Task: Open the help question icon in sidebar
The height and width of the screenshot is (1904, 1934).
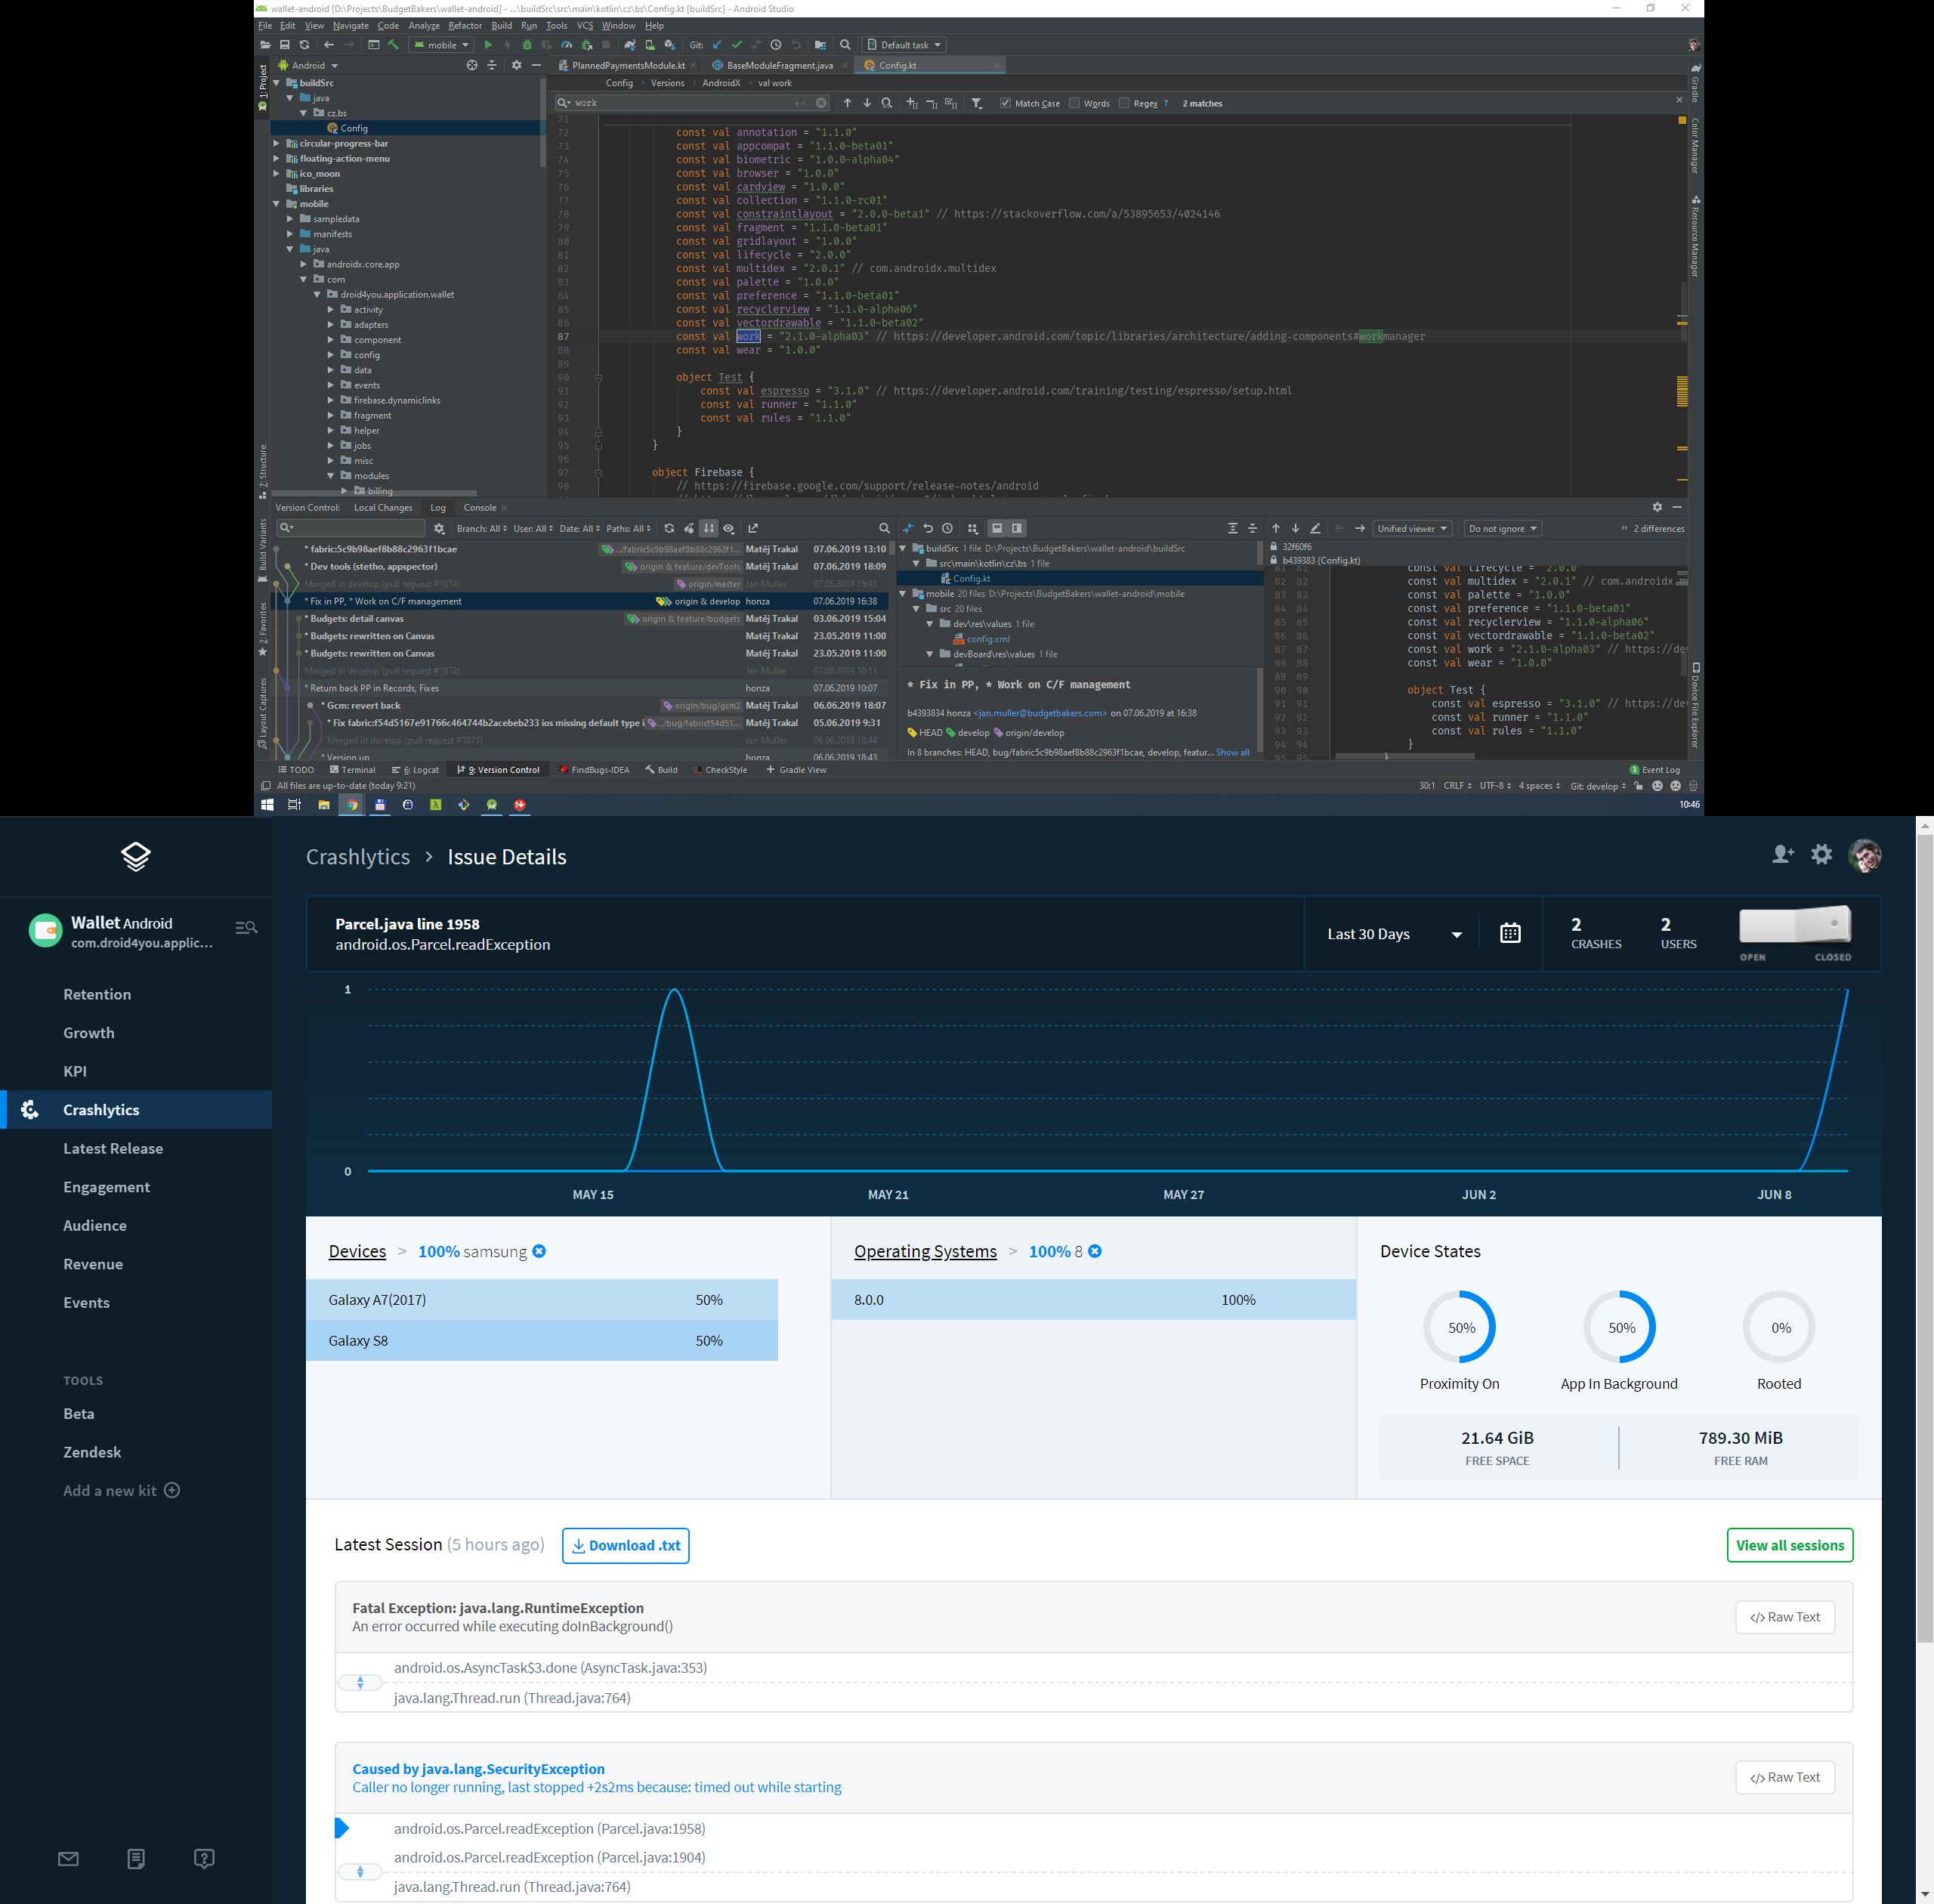Action: tap(204, 1859)
